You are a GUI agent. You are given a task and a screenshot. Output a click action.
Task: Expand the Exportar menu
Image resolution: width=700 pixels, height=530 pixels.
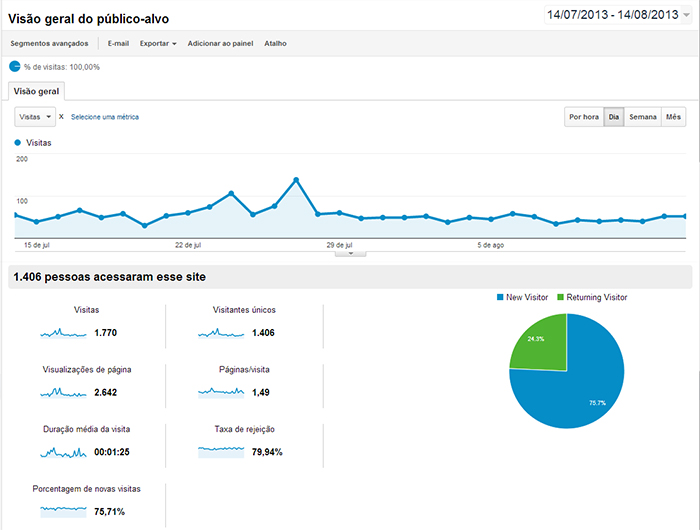pos(158,44)
